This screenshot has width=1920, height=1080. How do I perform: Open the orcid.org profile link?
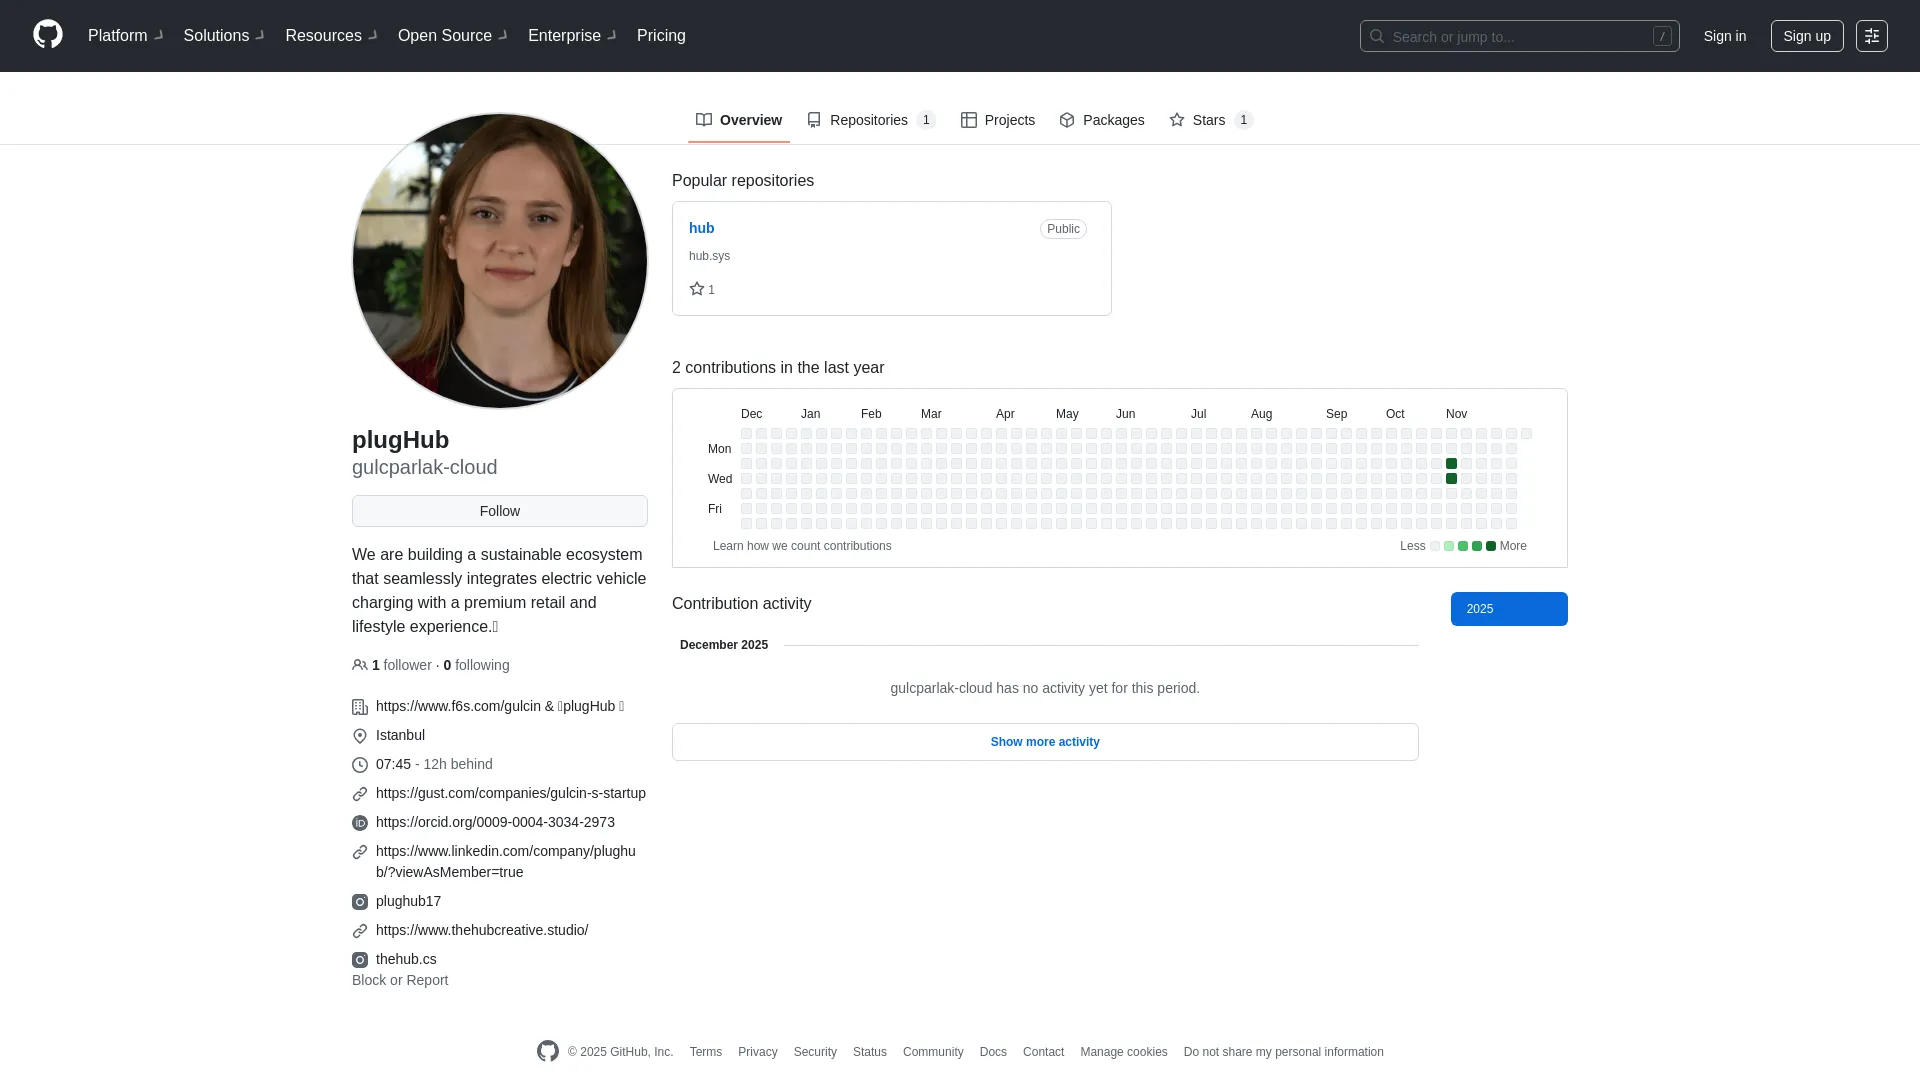(495, 822)
